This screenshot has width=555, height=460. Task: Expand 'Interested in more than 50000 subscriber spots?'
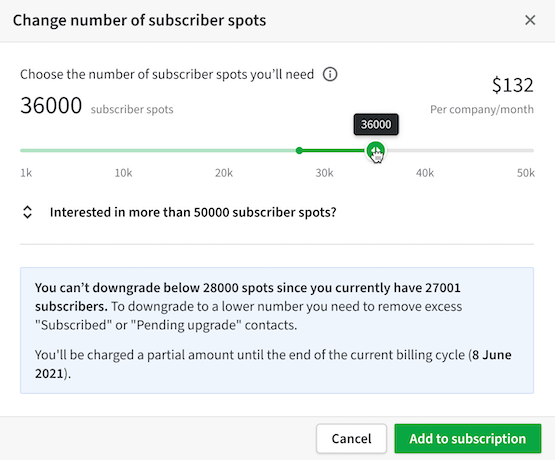point(193,212)
